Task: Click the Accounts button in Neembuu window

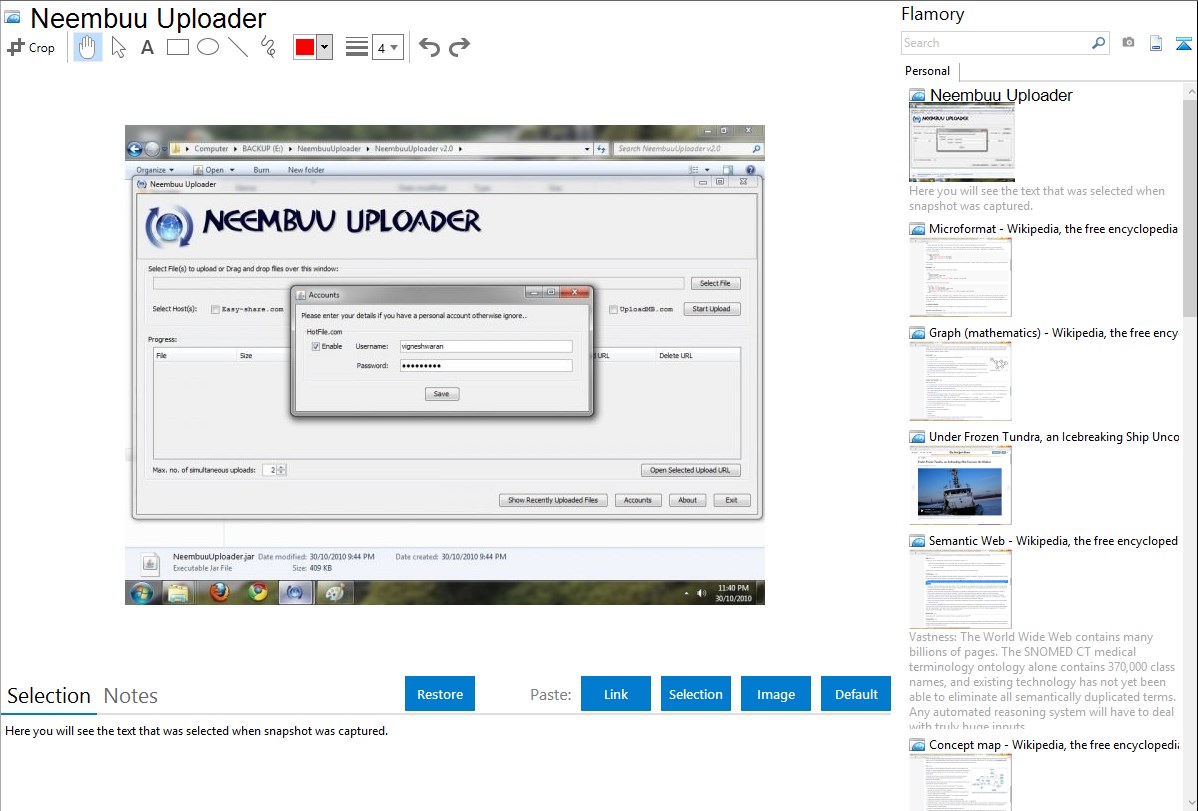Action: (x=638, y=500)
